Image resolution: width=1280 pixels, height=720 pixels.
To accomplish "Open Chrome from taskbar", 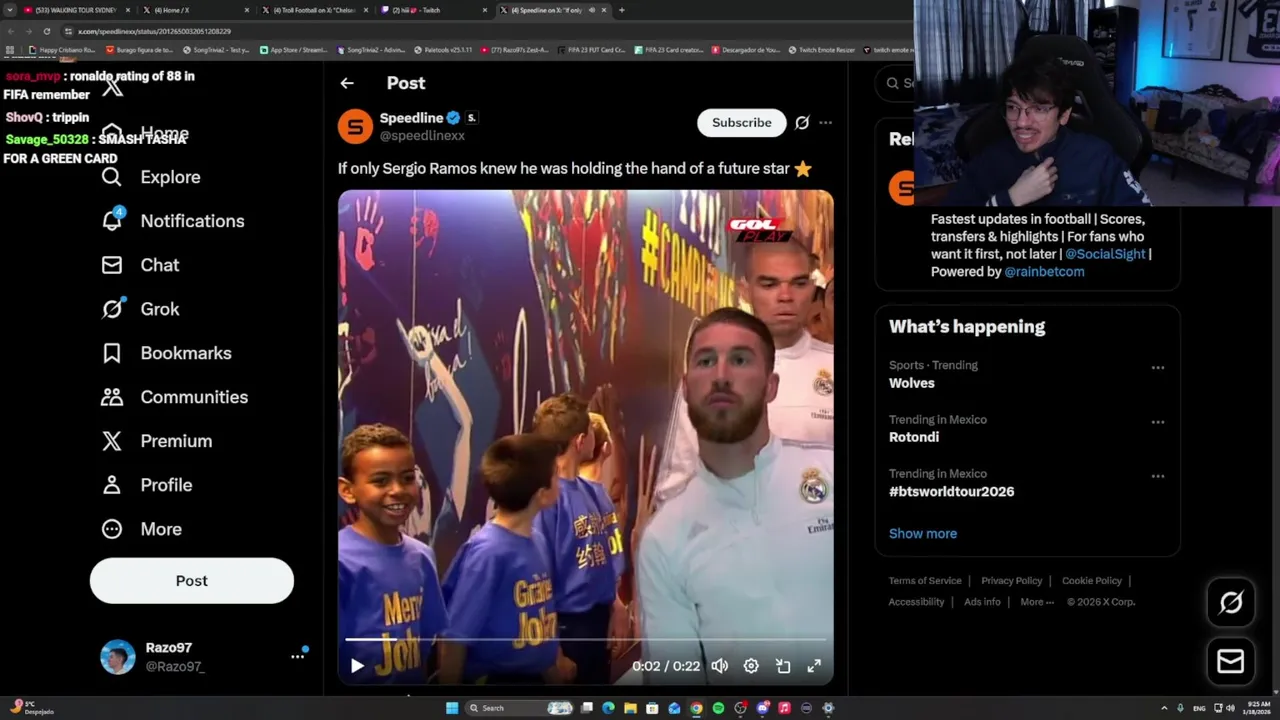I will coord(696,708).
